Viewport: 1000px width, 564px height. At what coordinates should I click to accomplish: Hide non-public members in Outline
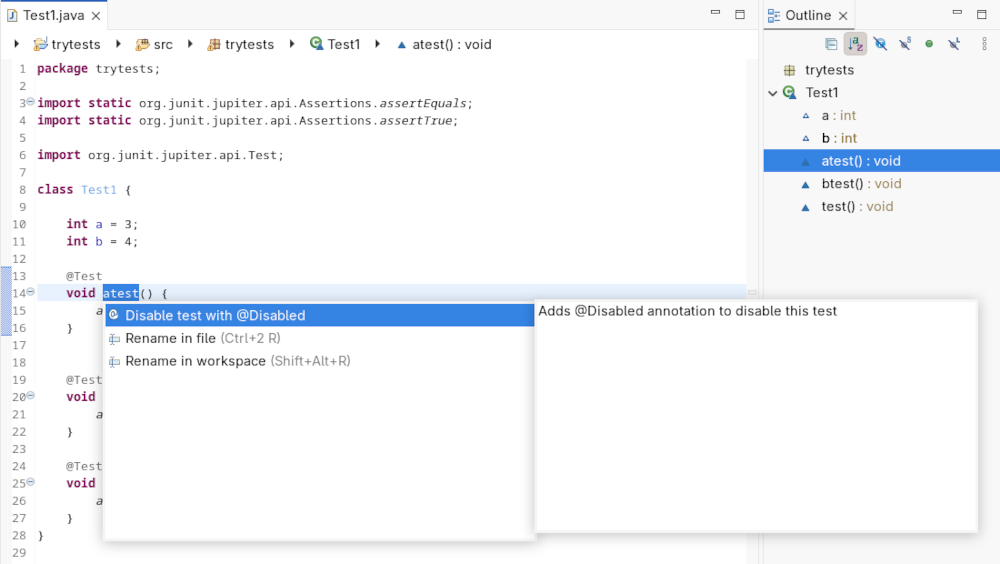(x=929, y=44)
